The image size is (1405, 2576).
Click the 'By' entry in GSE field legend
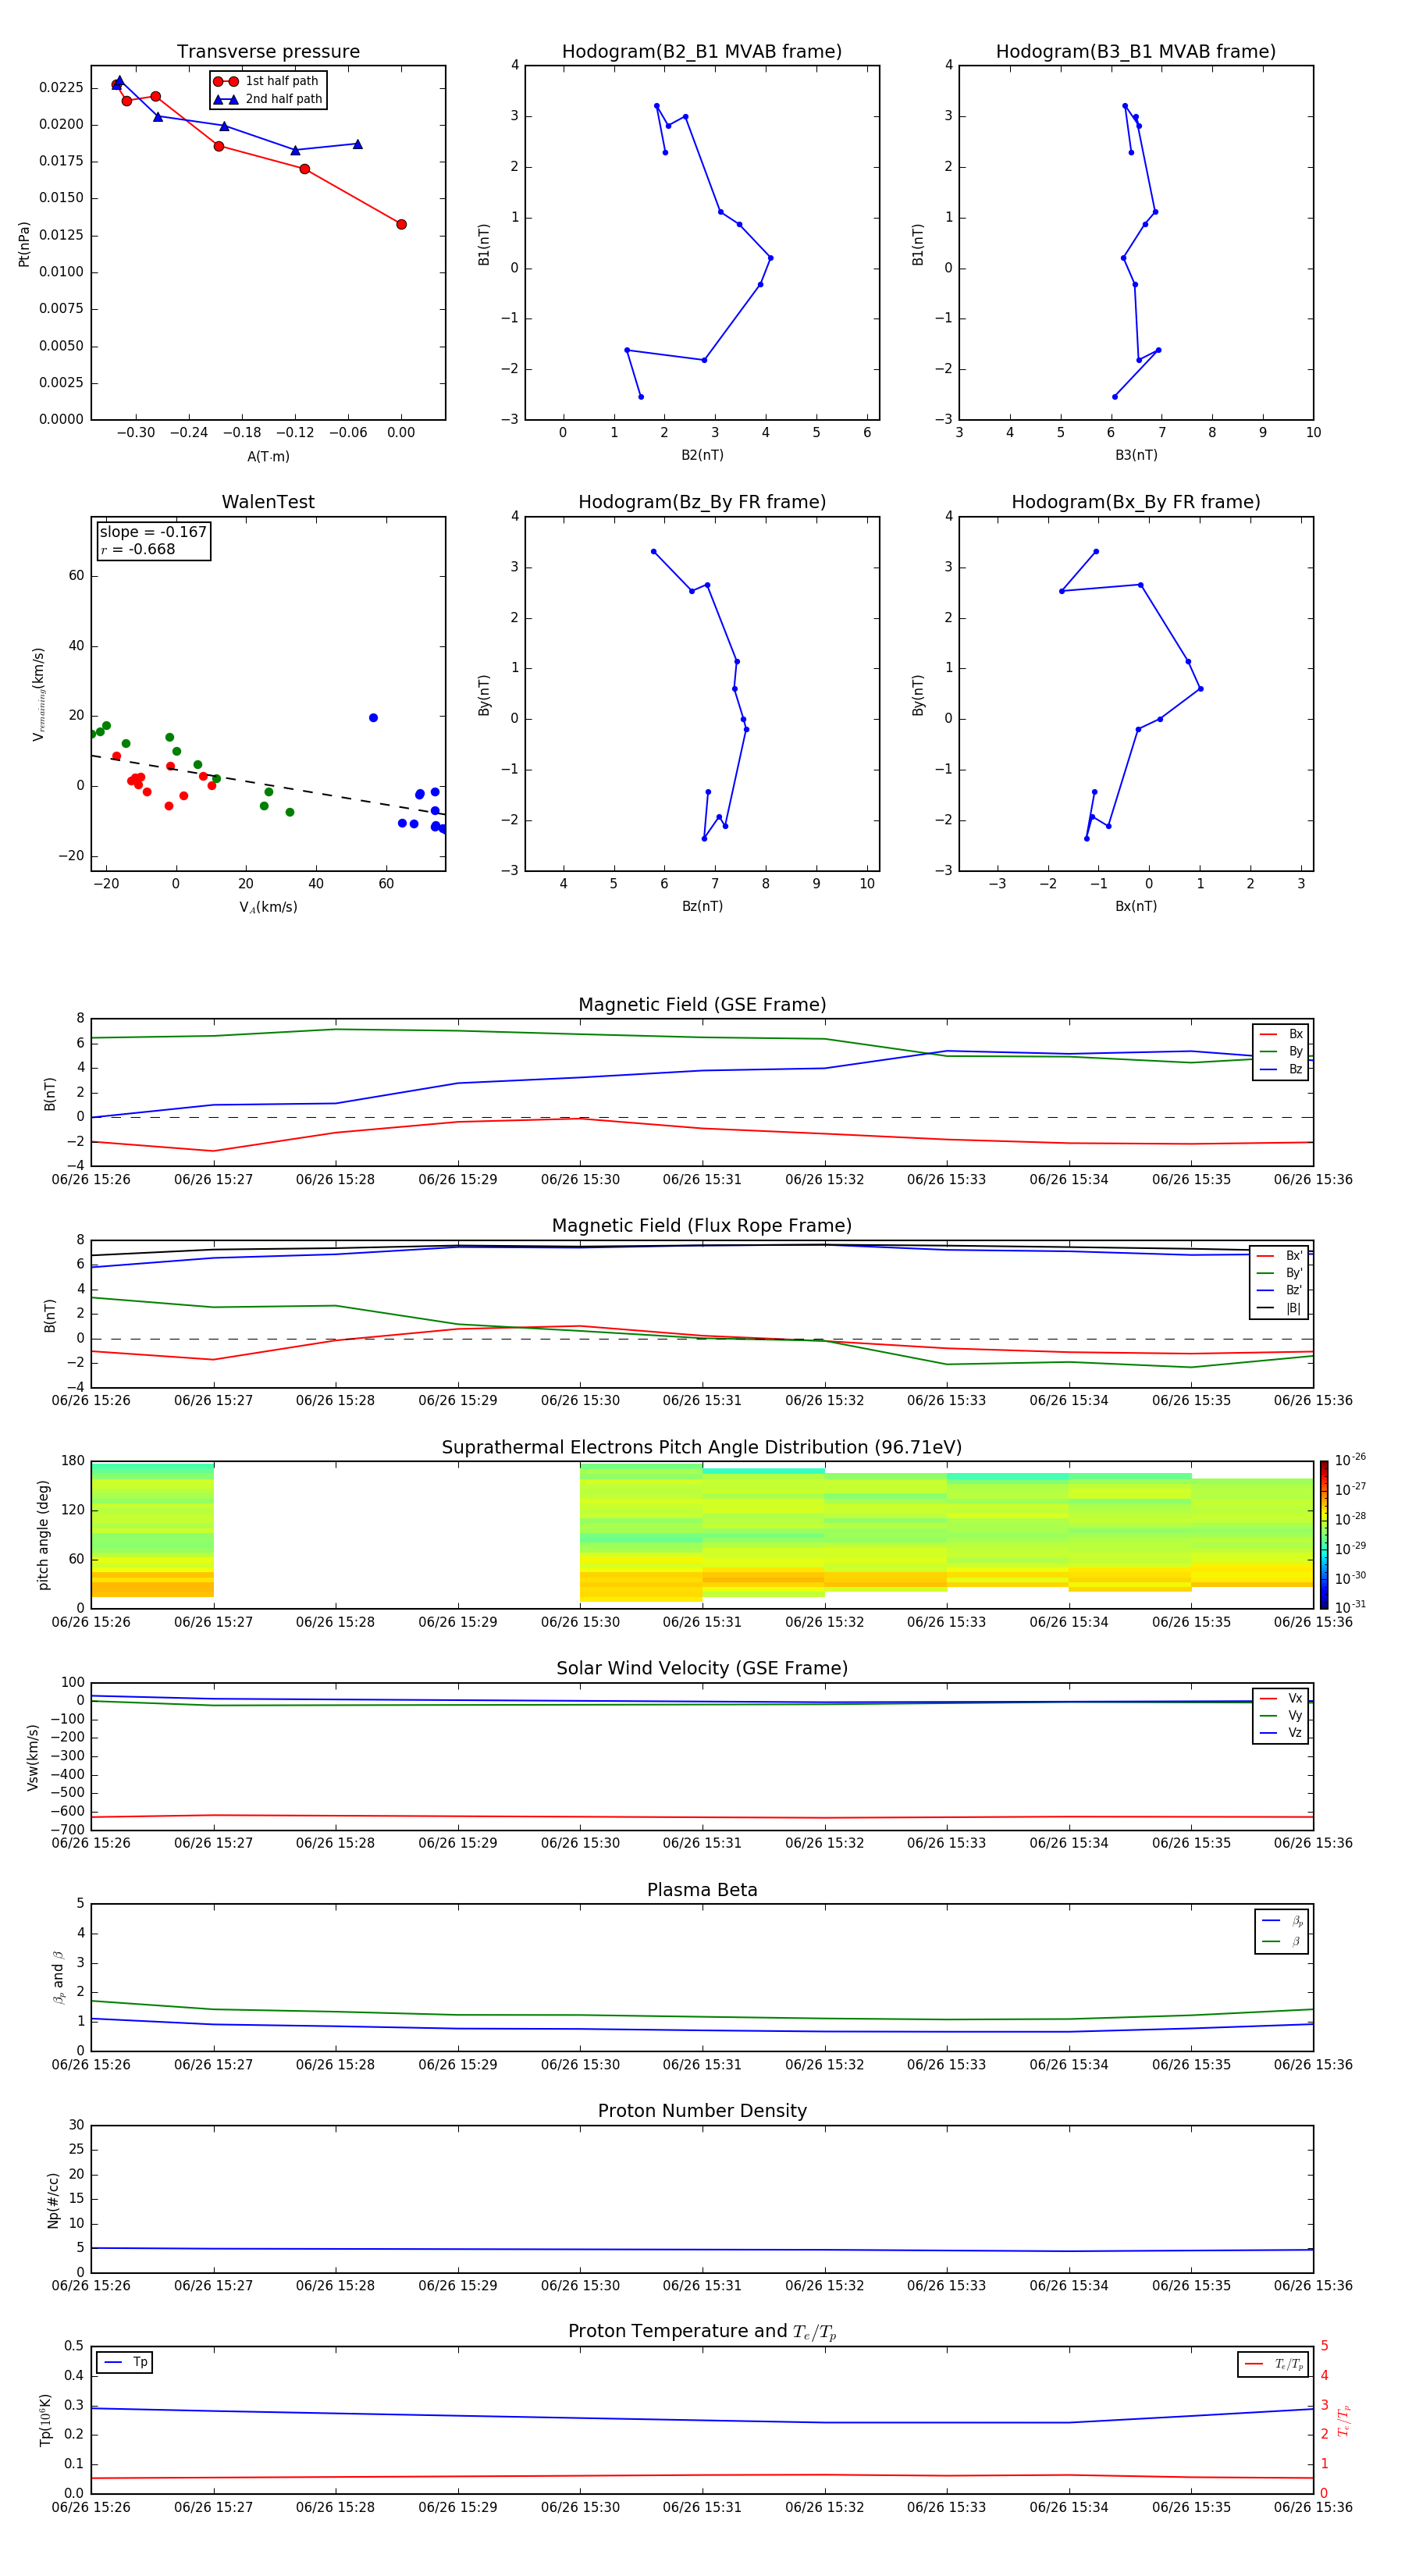(1281, 1051)
